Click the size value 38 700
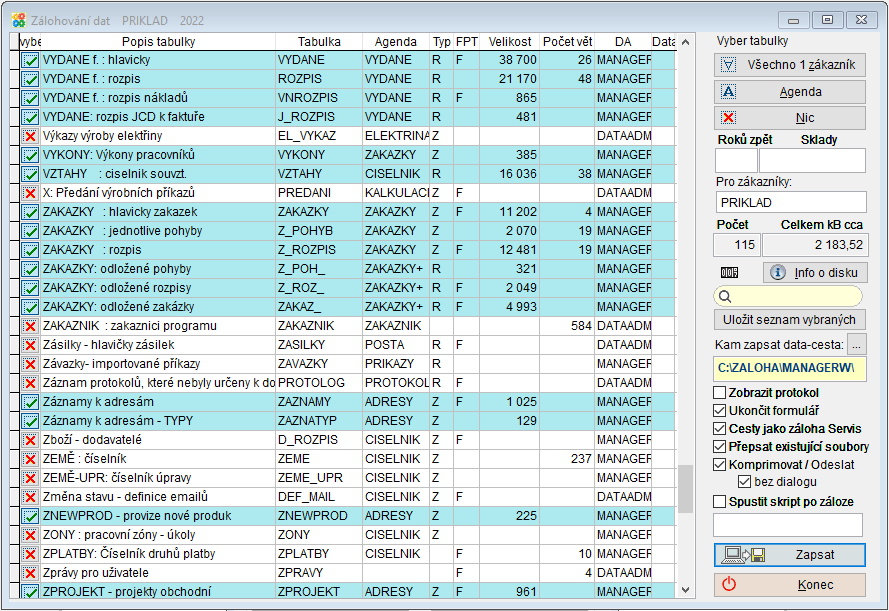This screenshot has width=889, height=611. (x=518, y=60)
